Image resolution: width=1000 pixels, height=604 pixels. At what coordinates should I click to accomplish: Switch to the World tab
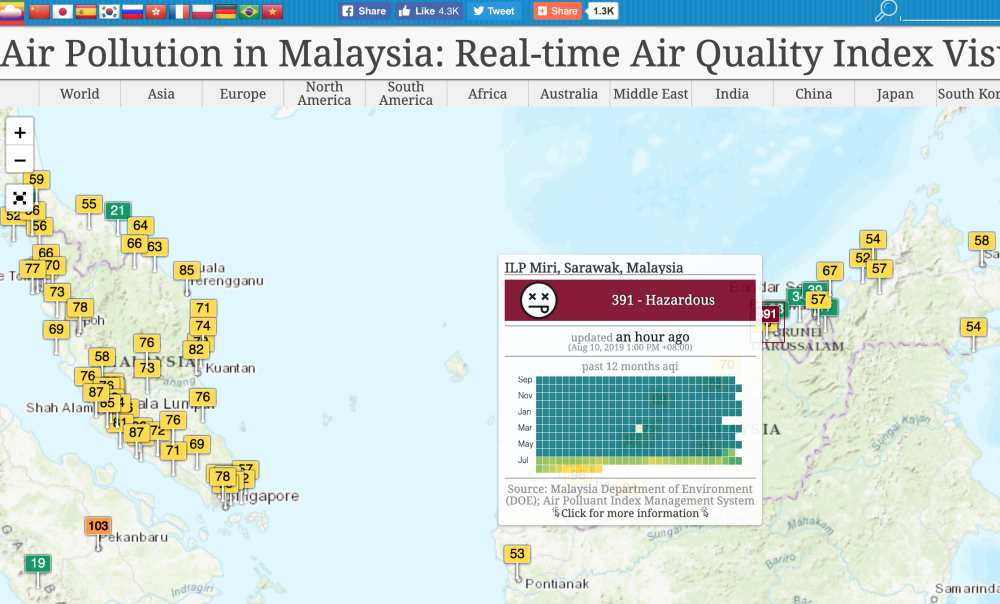point(79,93)
